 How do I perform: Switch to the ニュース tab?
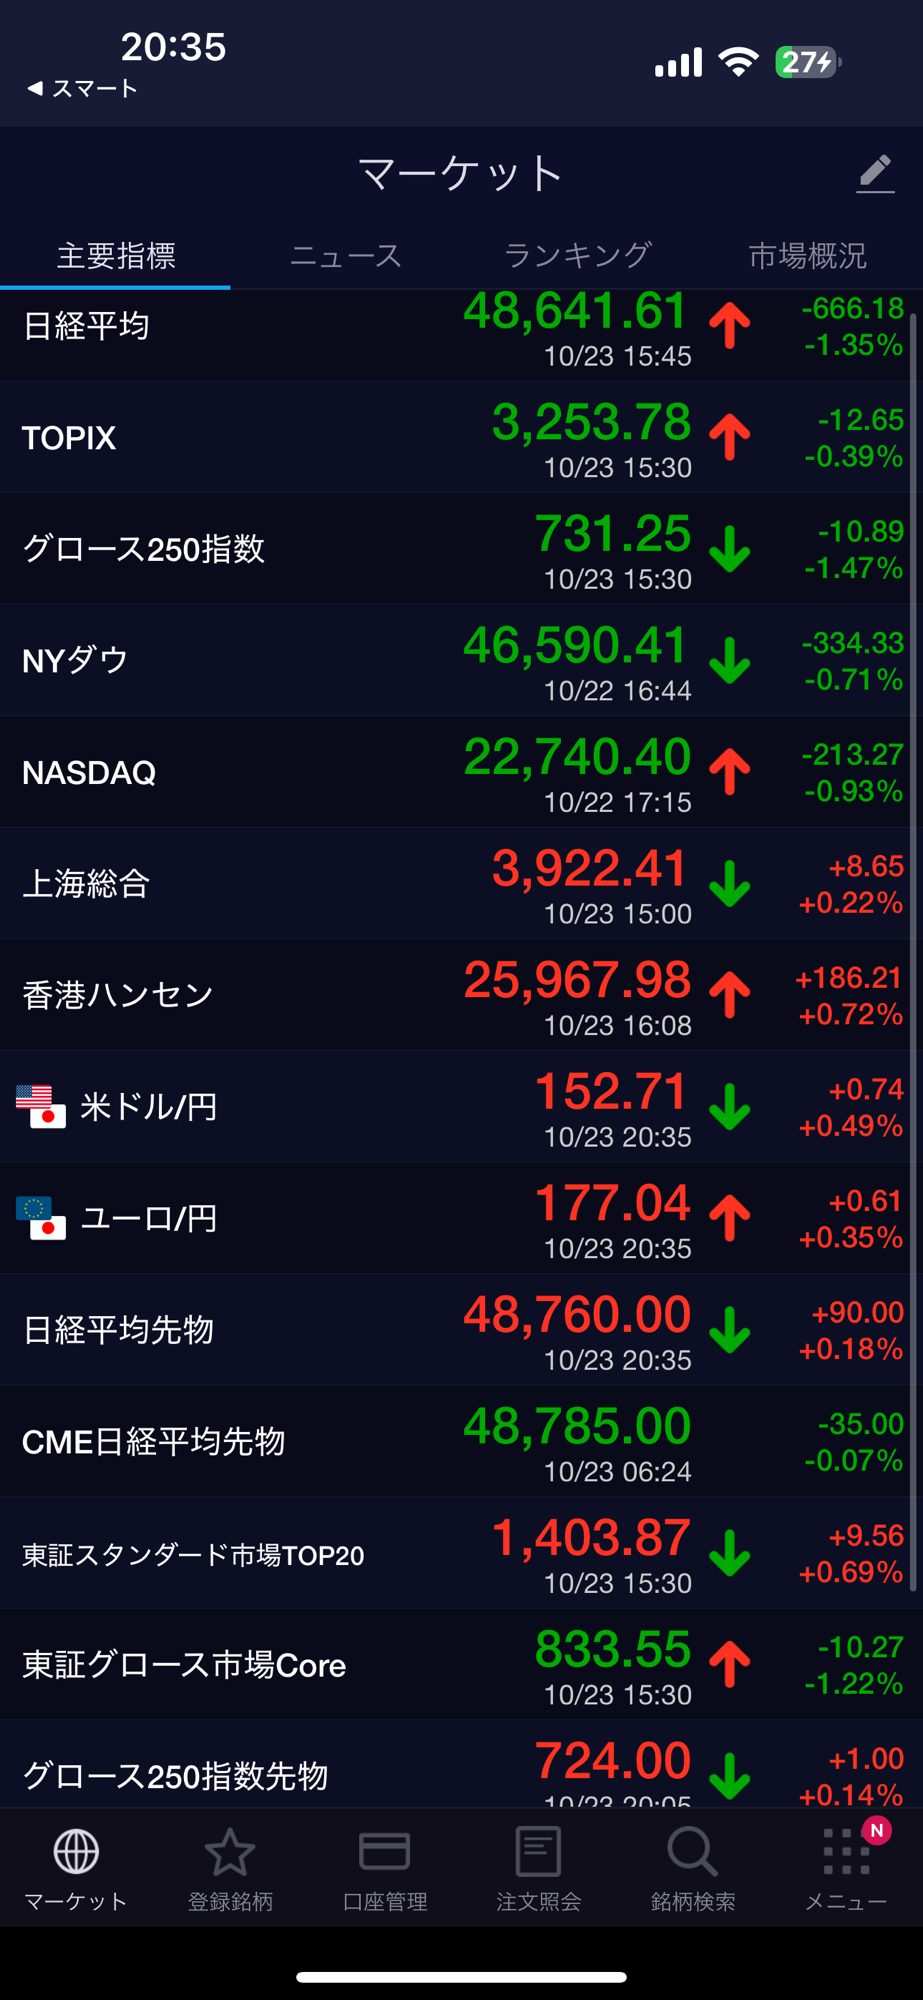tap(346, 256)
